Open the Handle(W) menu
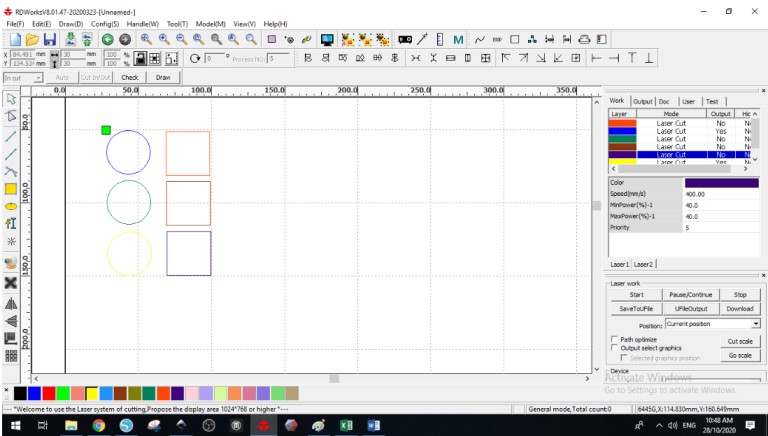Screen dimensions: 768x436 coord(143,24)
